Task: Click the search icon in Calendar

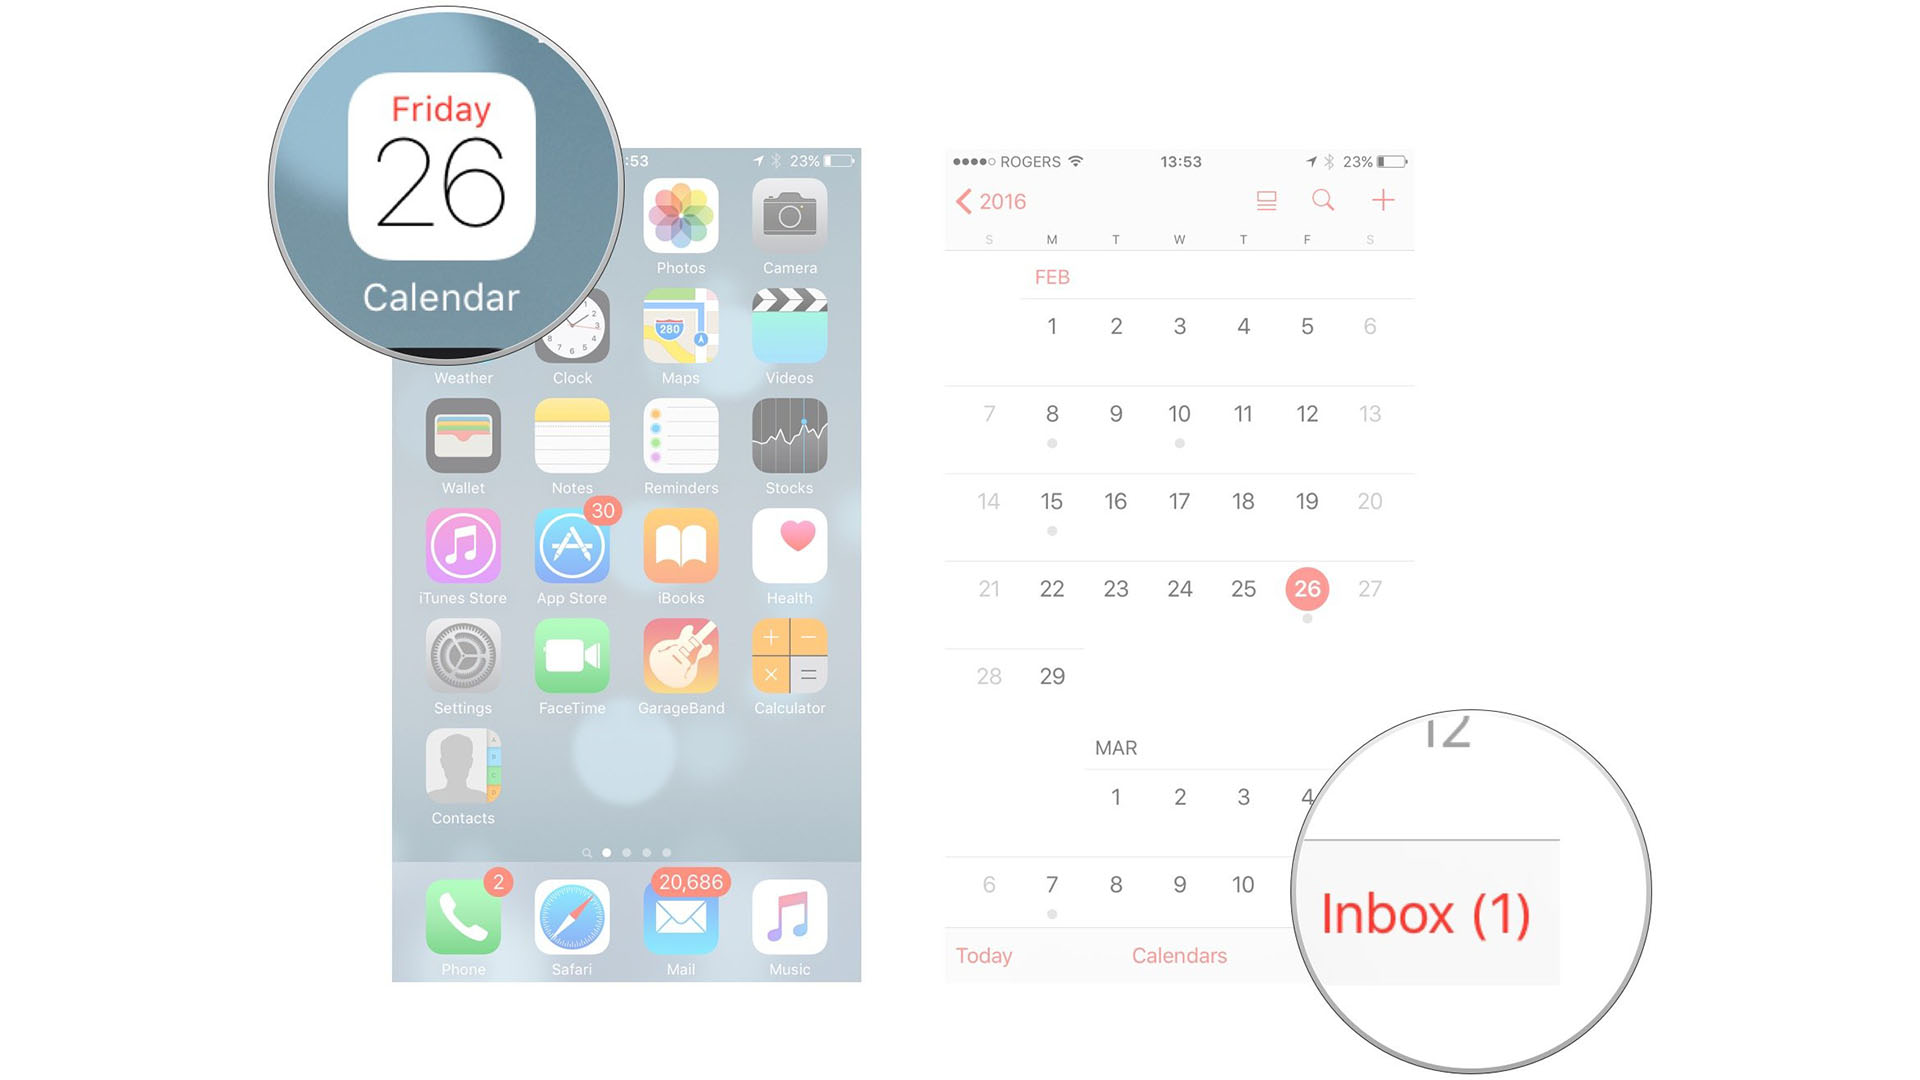Action: (x=1324, y=200)
